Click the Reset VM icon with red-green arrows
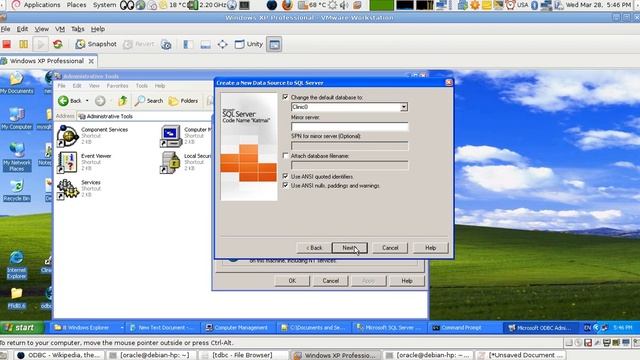Screen dimensions: 640x360 coord(58,44)
